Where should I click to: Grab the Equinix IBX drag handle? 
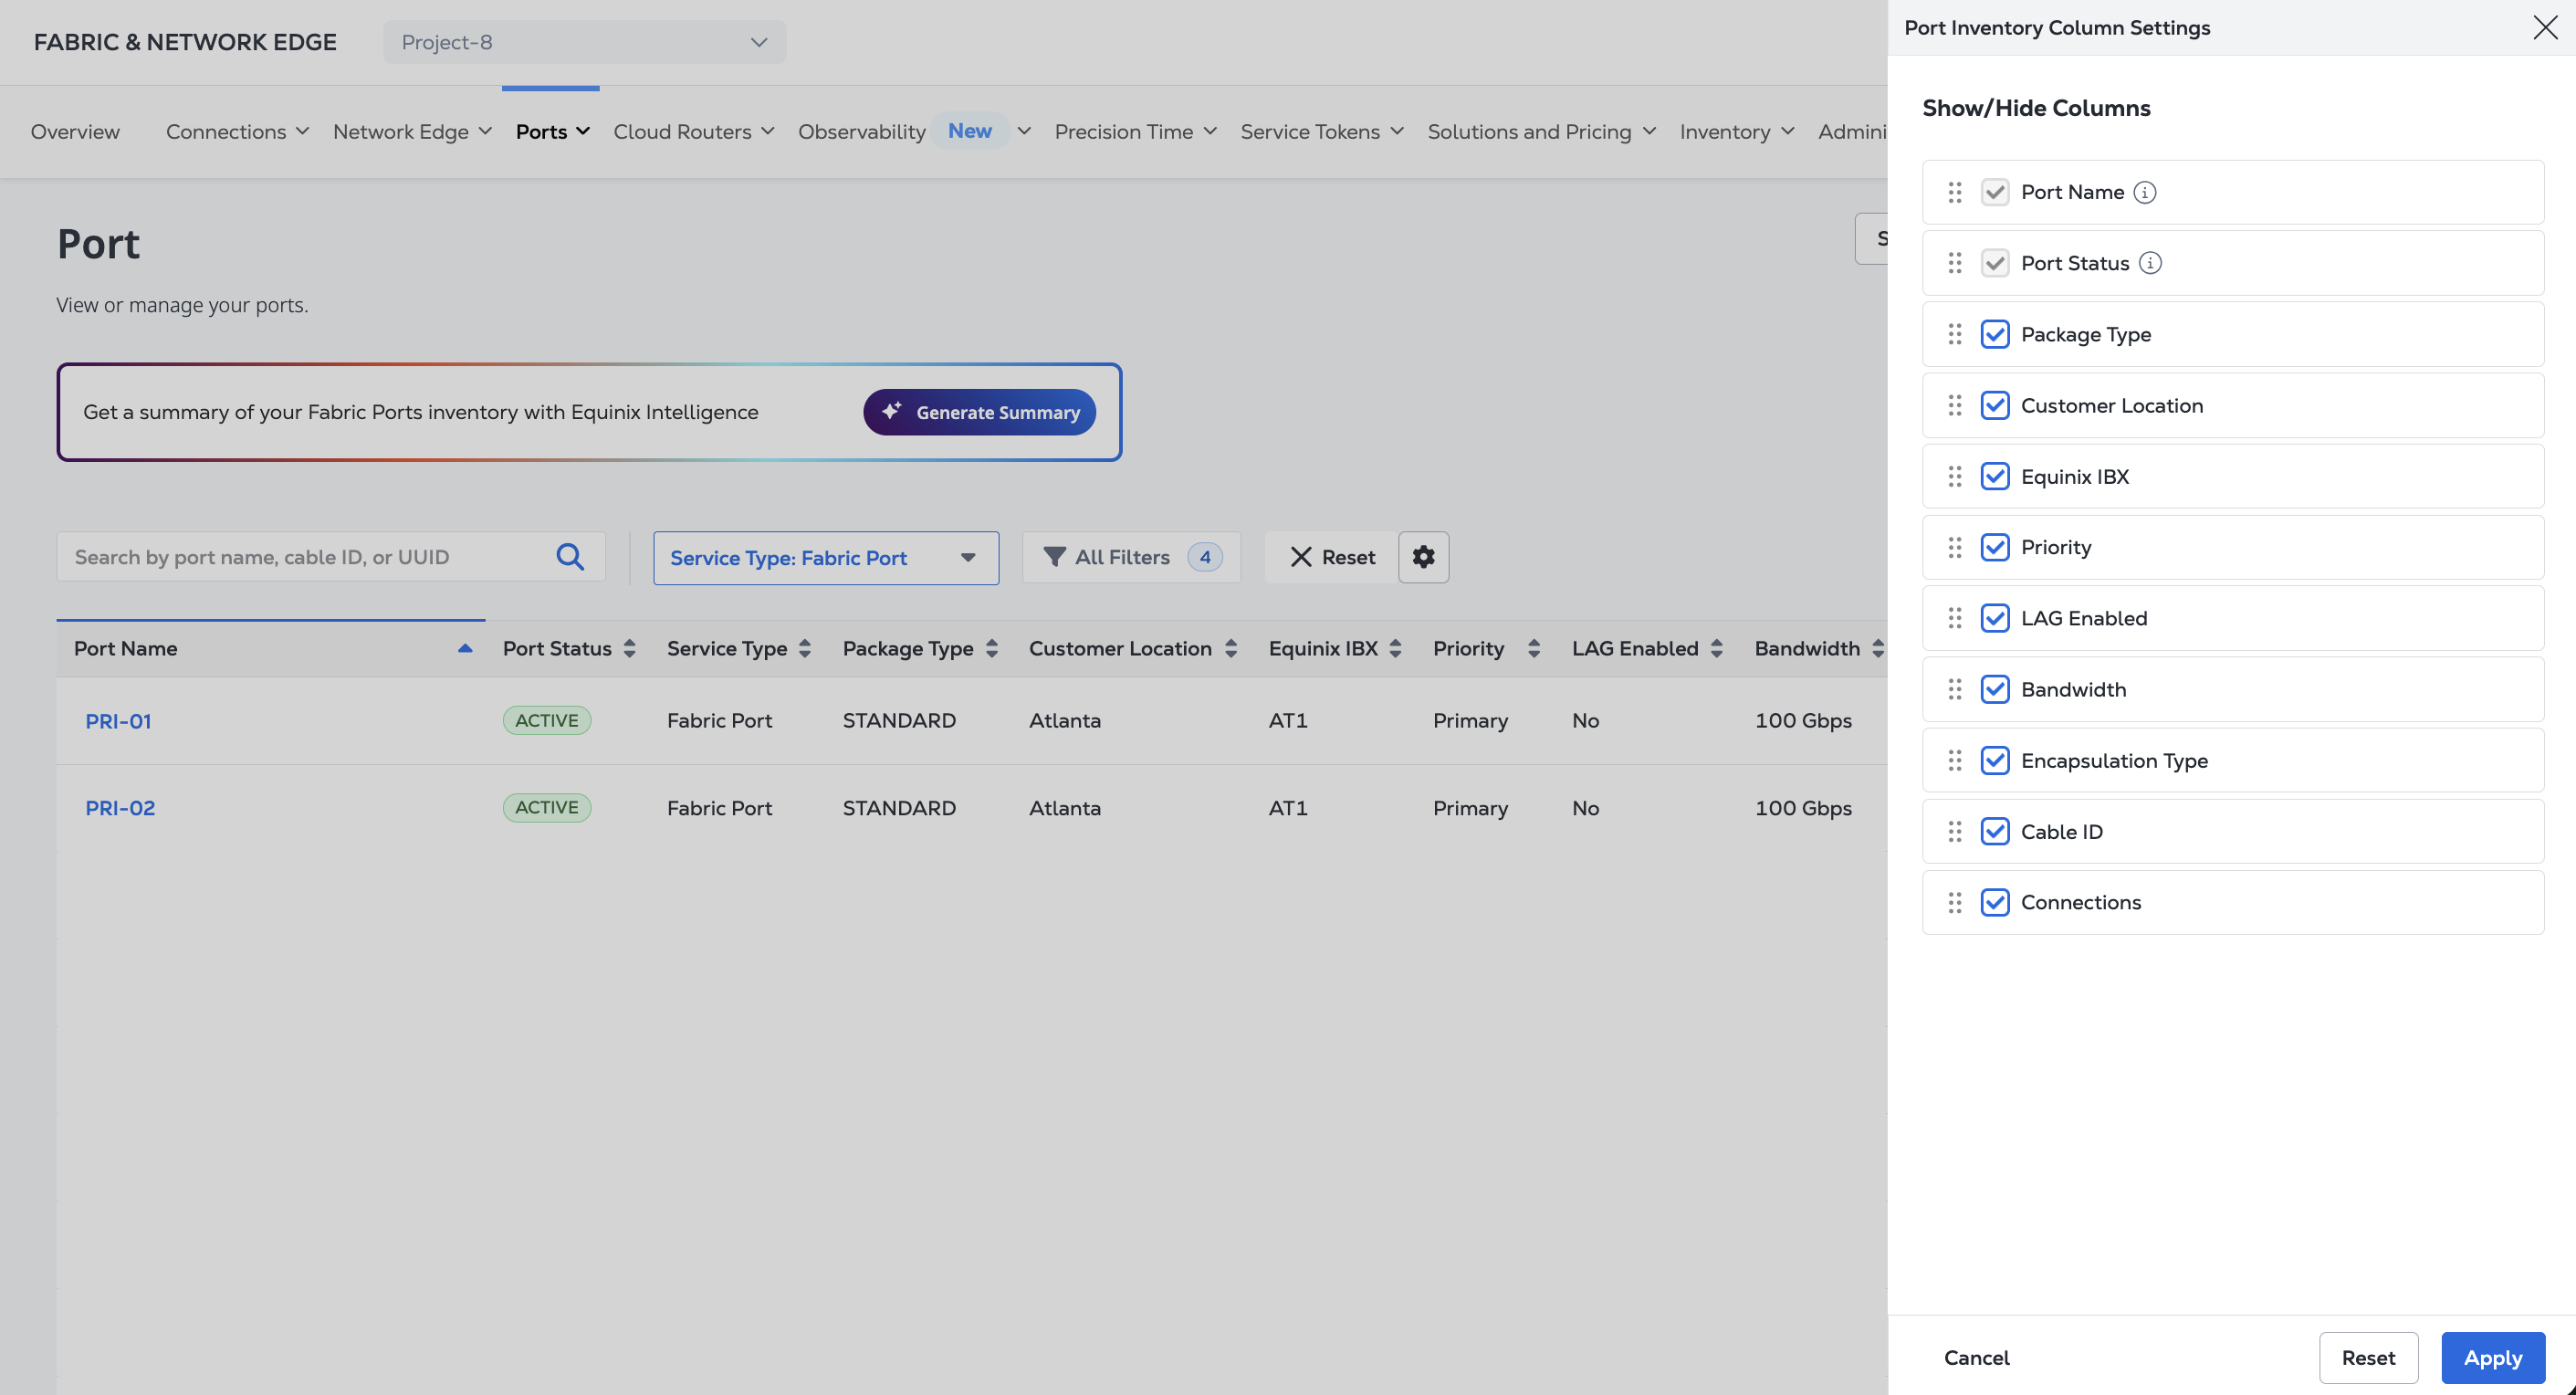coord(1955,476)
